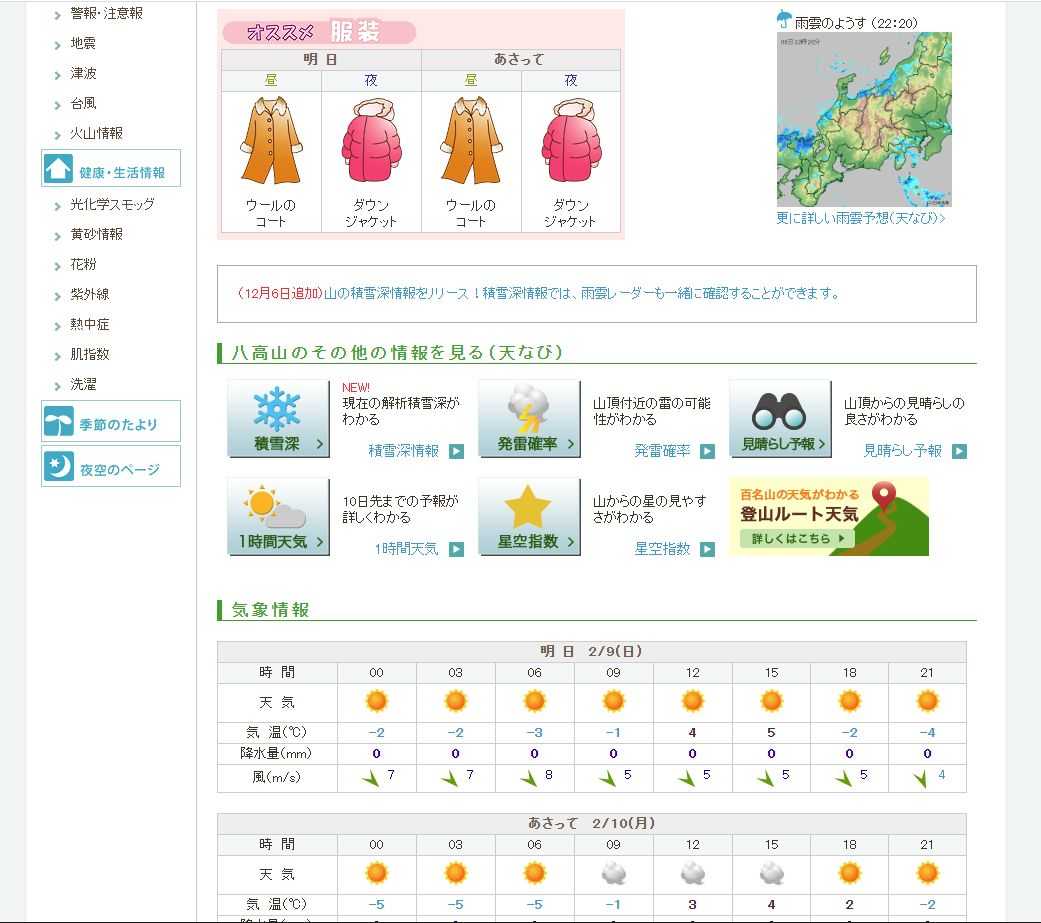Viewport: 1041px width, 923px height.
Task: Select the 星空指数 star icon
Action: 529,517
